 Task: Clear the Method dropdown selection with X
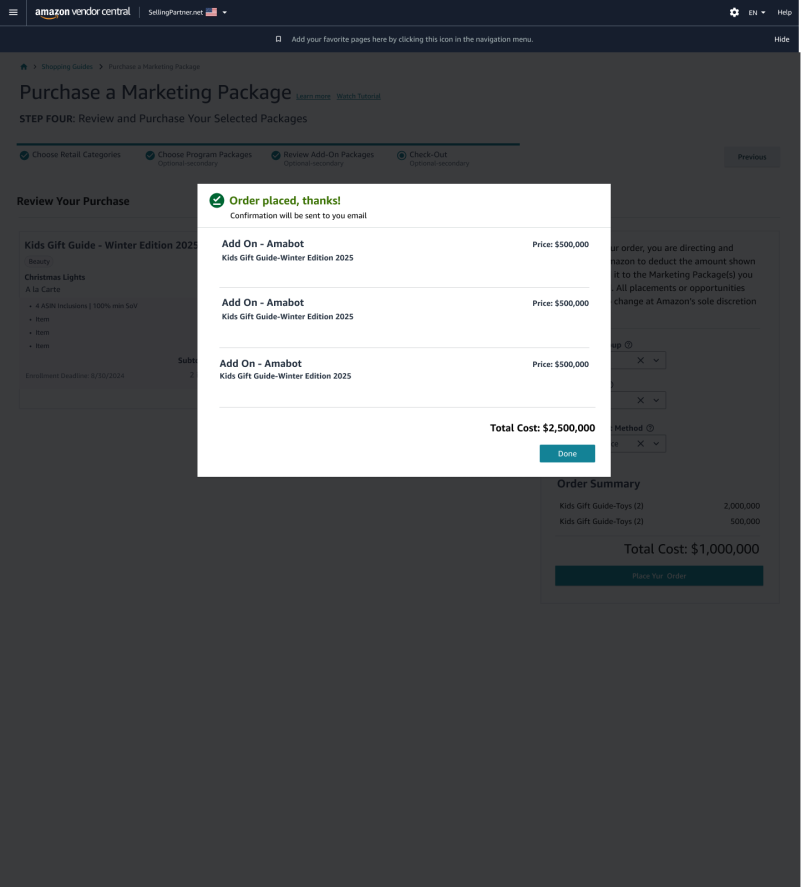pos(638,443)
